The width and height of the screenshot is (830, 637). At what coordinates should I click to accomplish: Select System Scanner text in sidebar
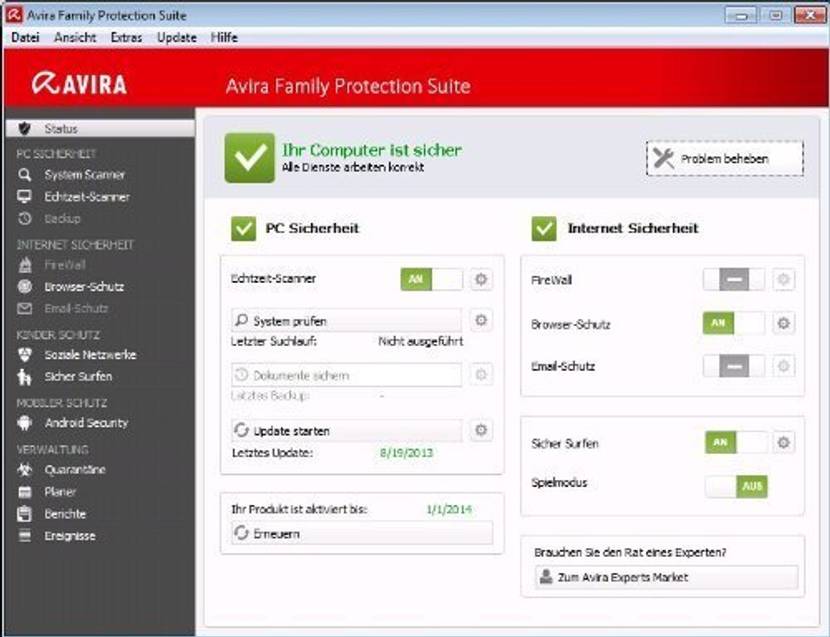85,175
